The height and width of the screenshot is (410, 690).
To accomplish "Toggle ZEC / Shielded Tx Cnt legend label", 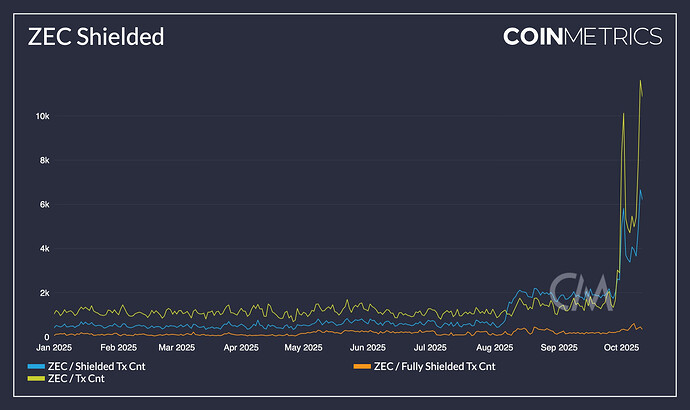I will point(96,366).
